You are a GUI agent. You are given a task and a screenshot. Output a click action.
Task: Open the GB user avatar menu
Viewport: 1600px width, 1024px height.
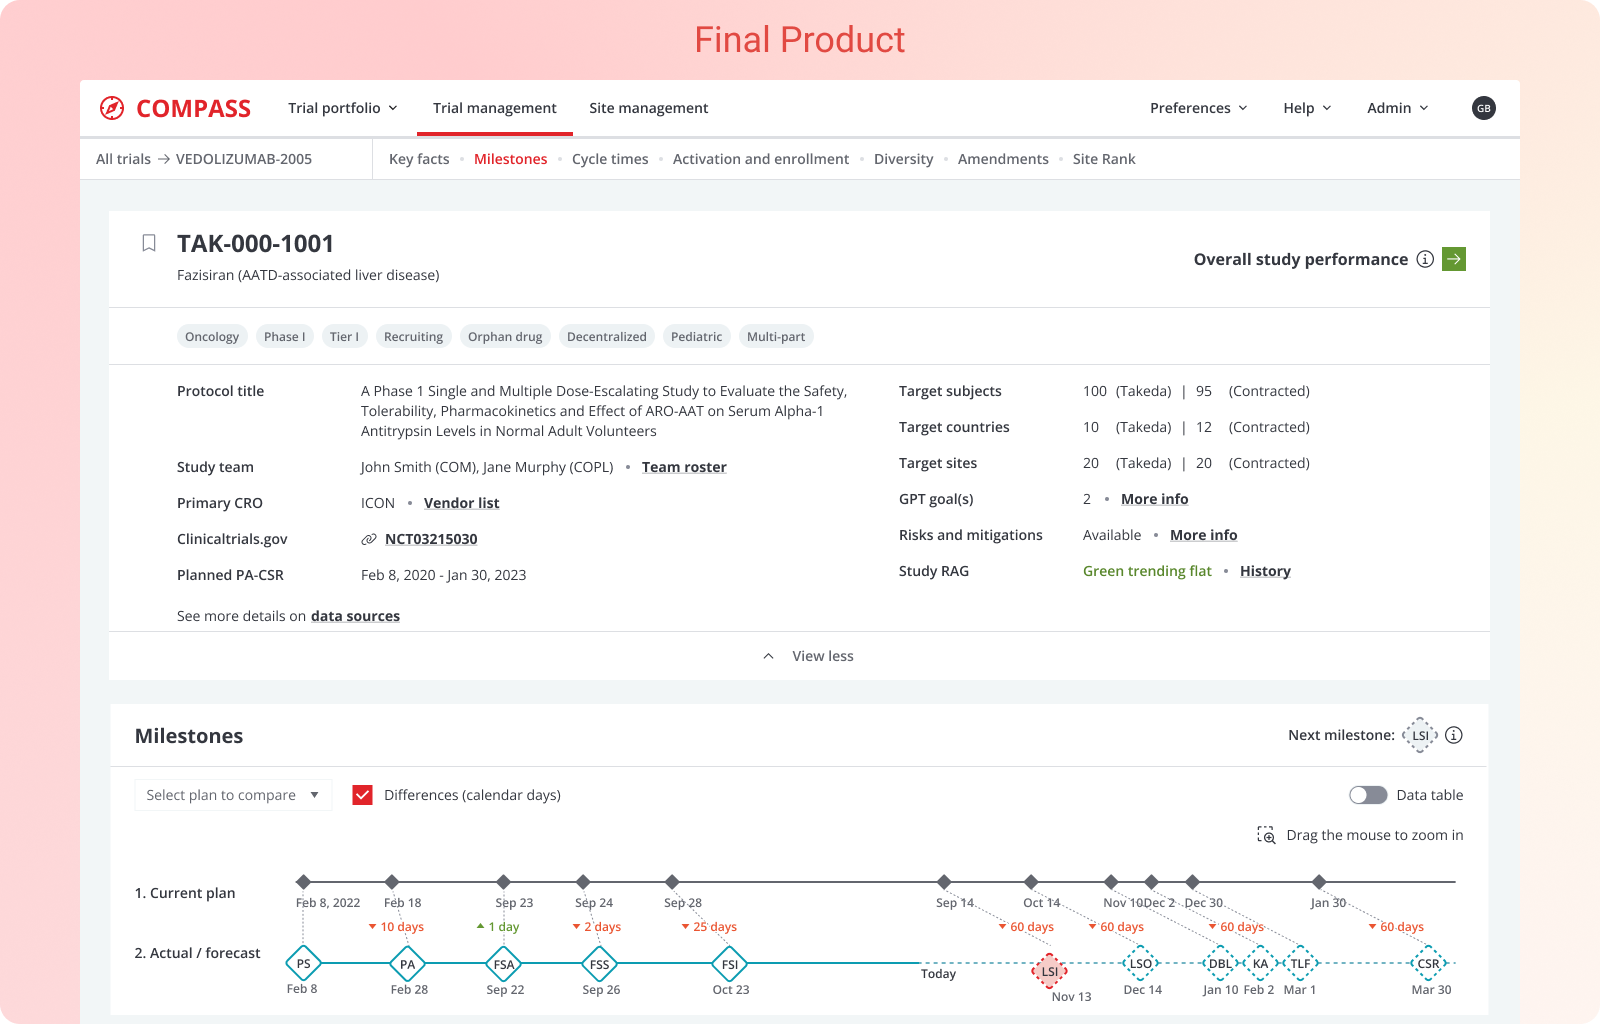[1483, 108]
